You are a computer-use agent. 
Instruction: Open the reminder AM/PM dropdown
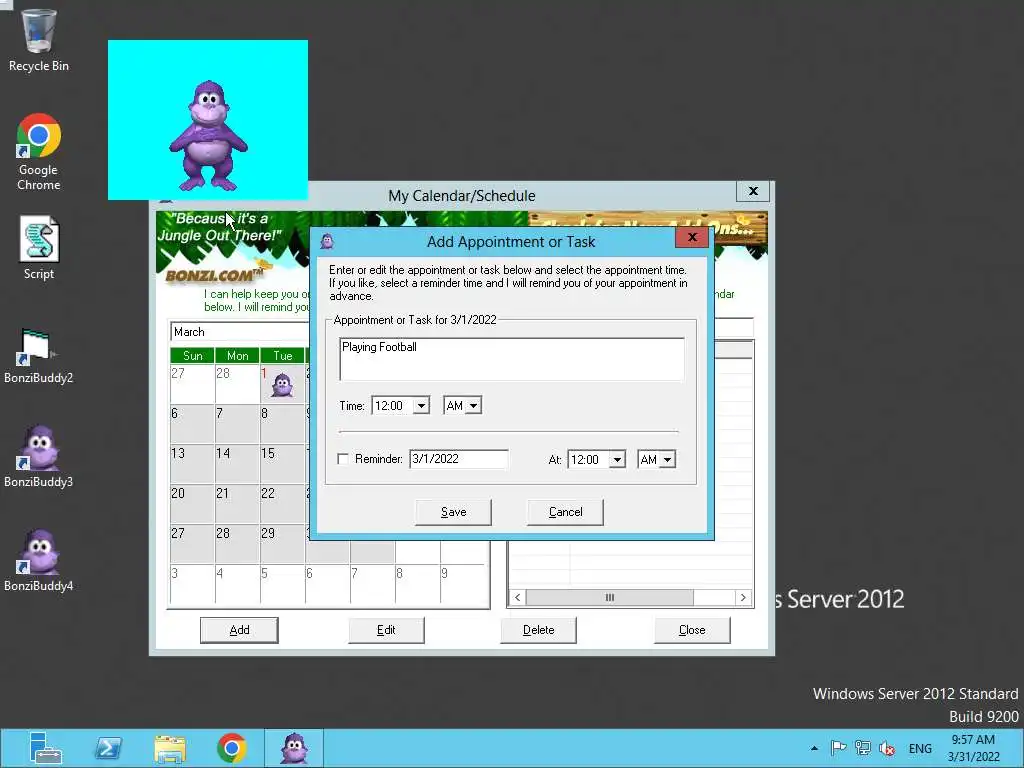667,460
